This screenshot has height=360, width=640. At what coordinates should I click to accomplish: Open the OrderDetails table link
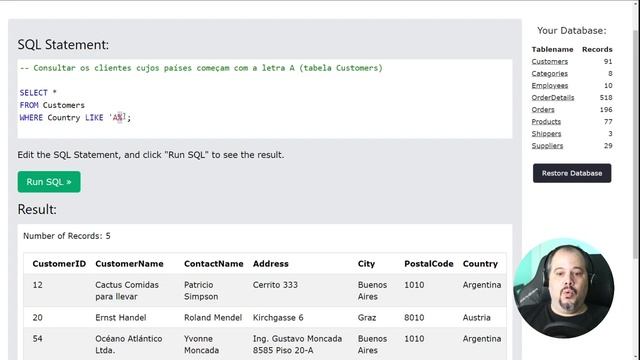[x=553, y=97]
